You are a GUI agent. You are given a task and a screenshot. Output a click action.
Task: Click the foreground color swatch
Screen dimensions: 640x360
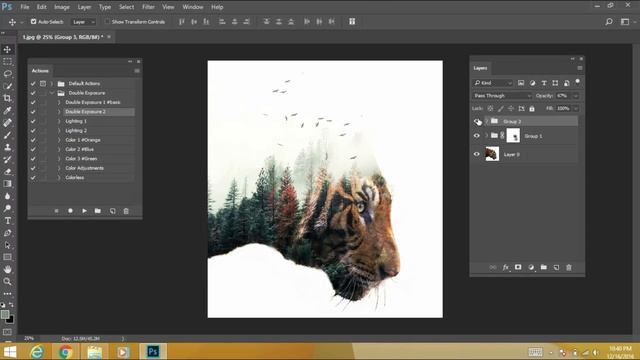pos(5,315)
